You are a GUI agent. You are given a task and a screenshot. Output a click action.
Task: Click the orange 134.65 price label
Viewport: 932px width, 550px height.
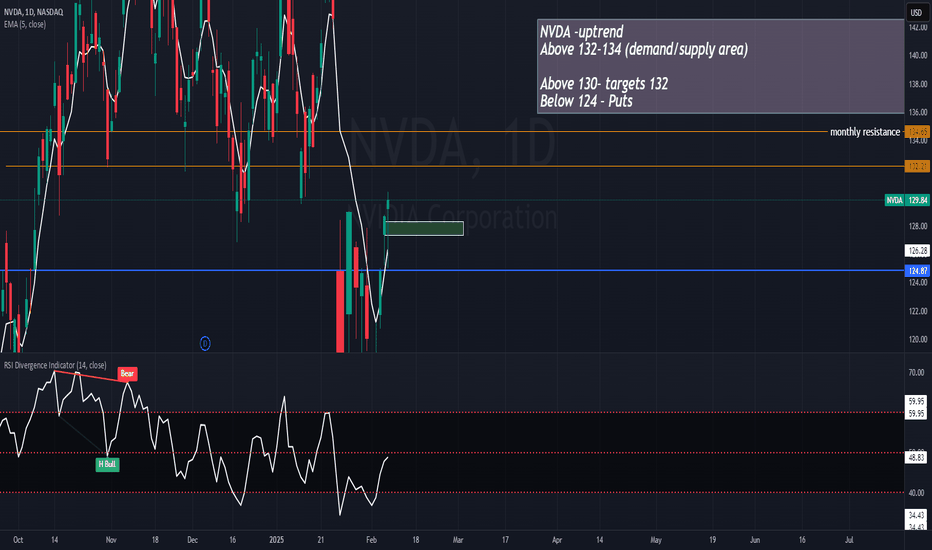point(917,132)
